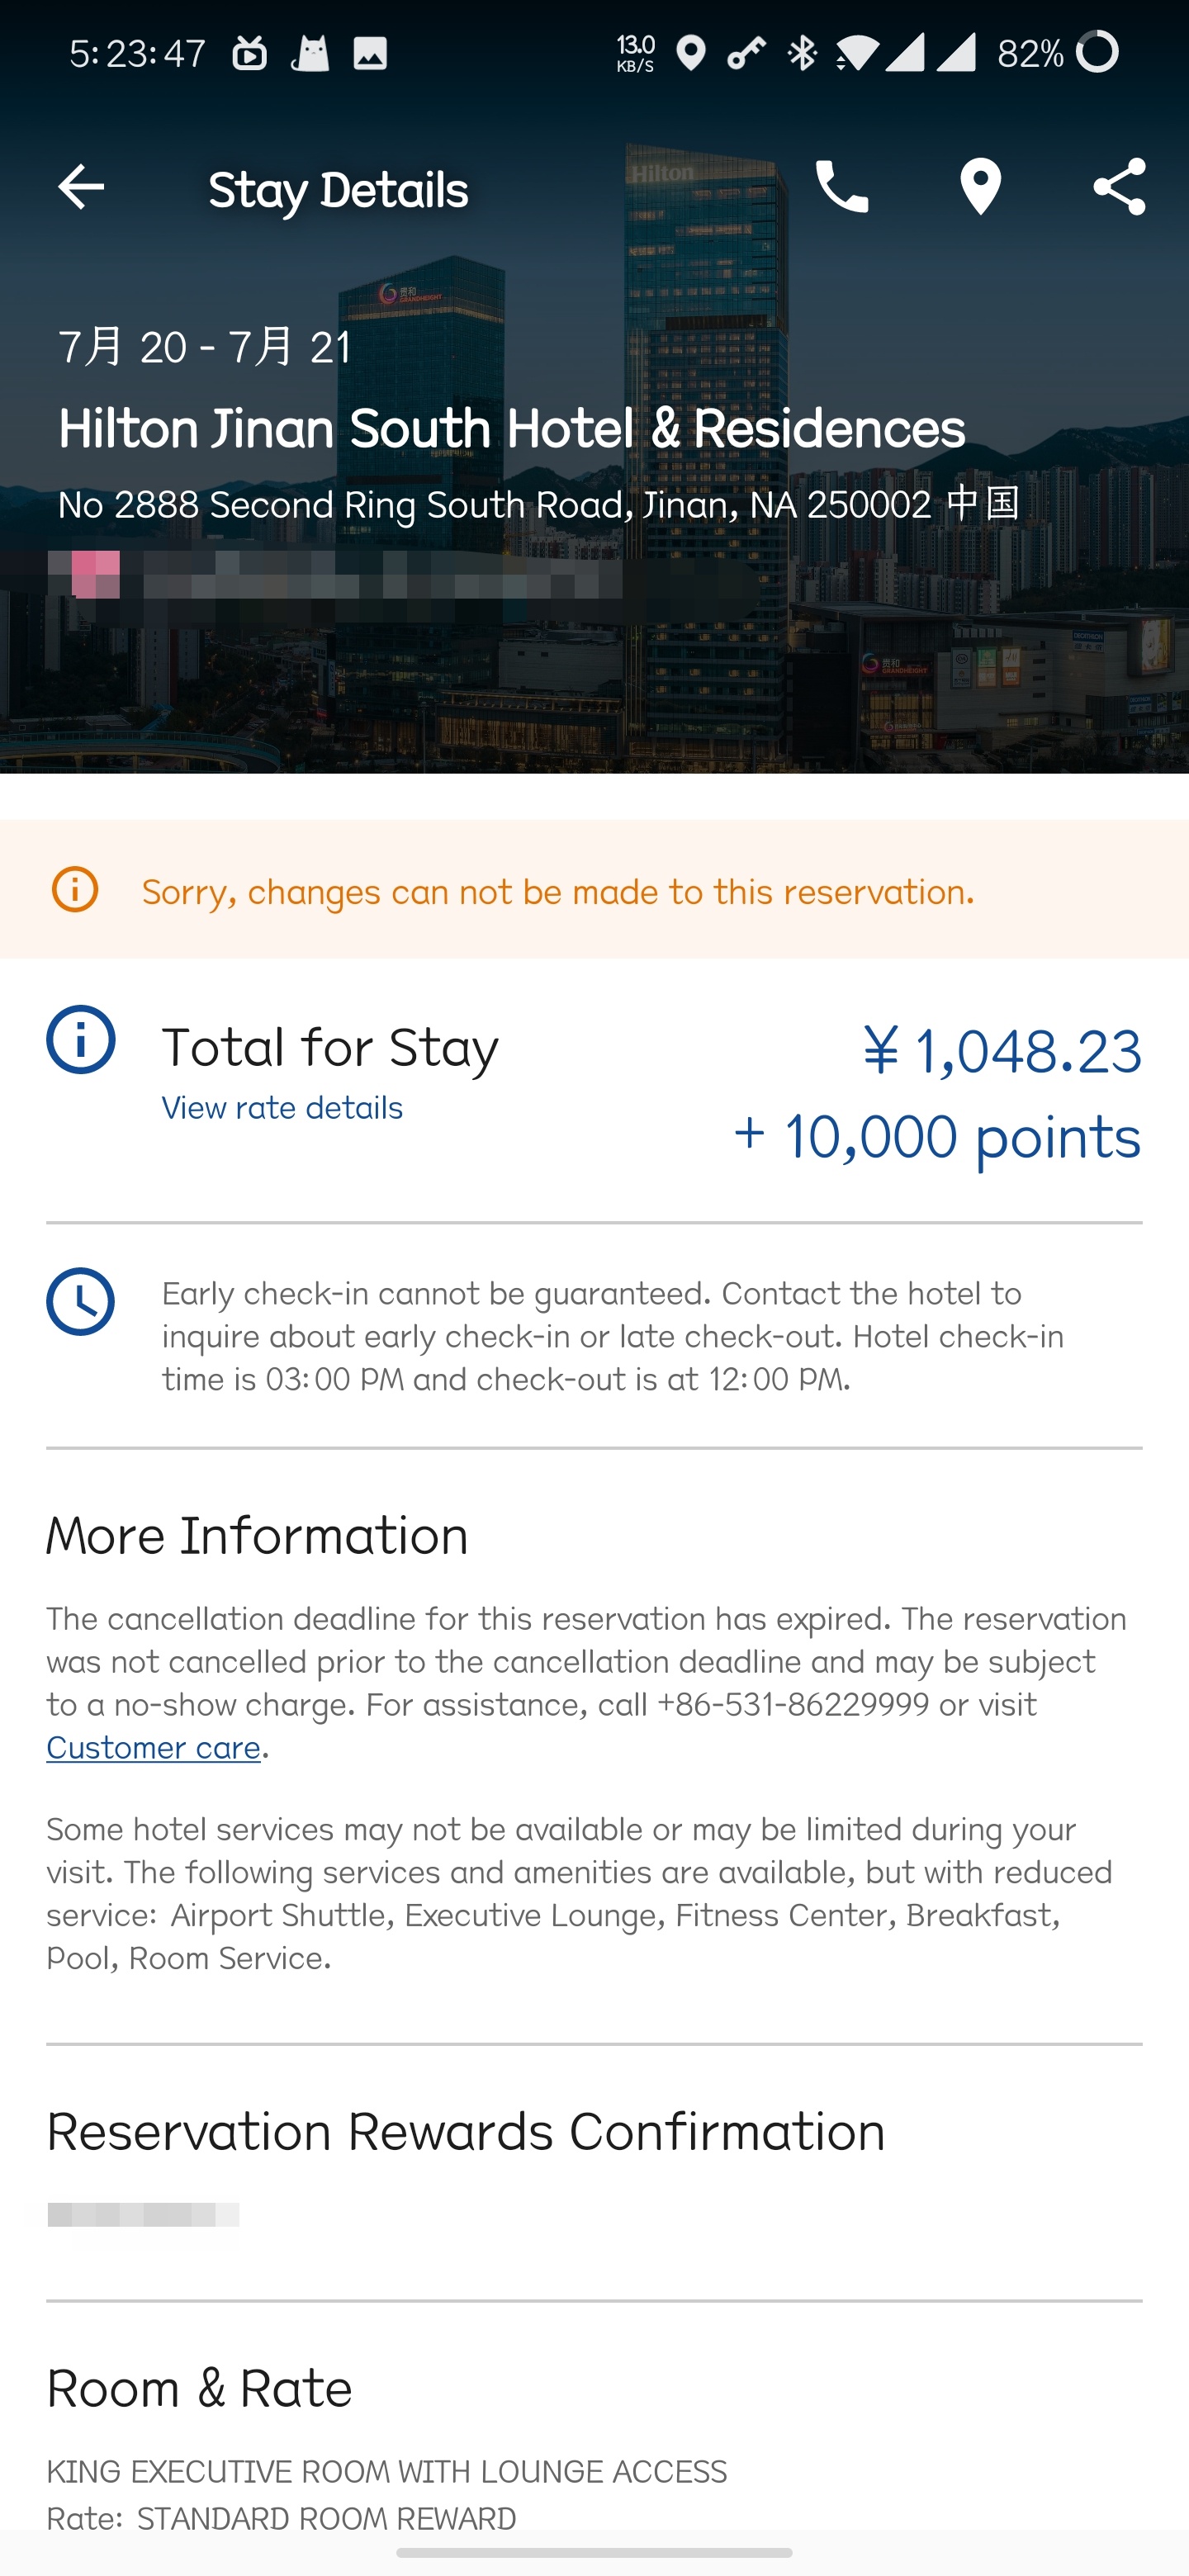Tap the bottom navigation gesture bar
Image resolution: width=1189 pixels, height=2576 pixels.
tap(594, 2553)
